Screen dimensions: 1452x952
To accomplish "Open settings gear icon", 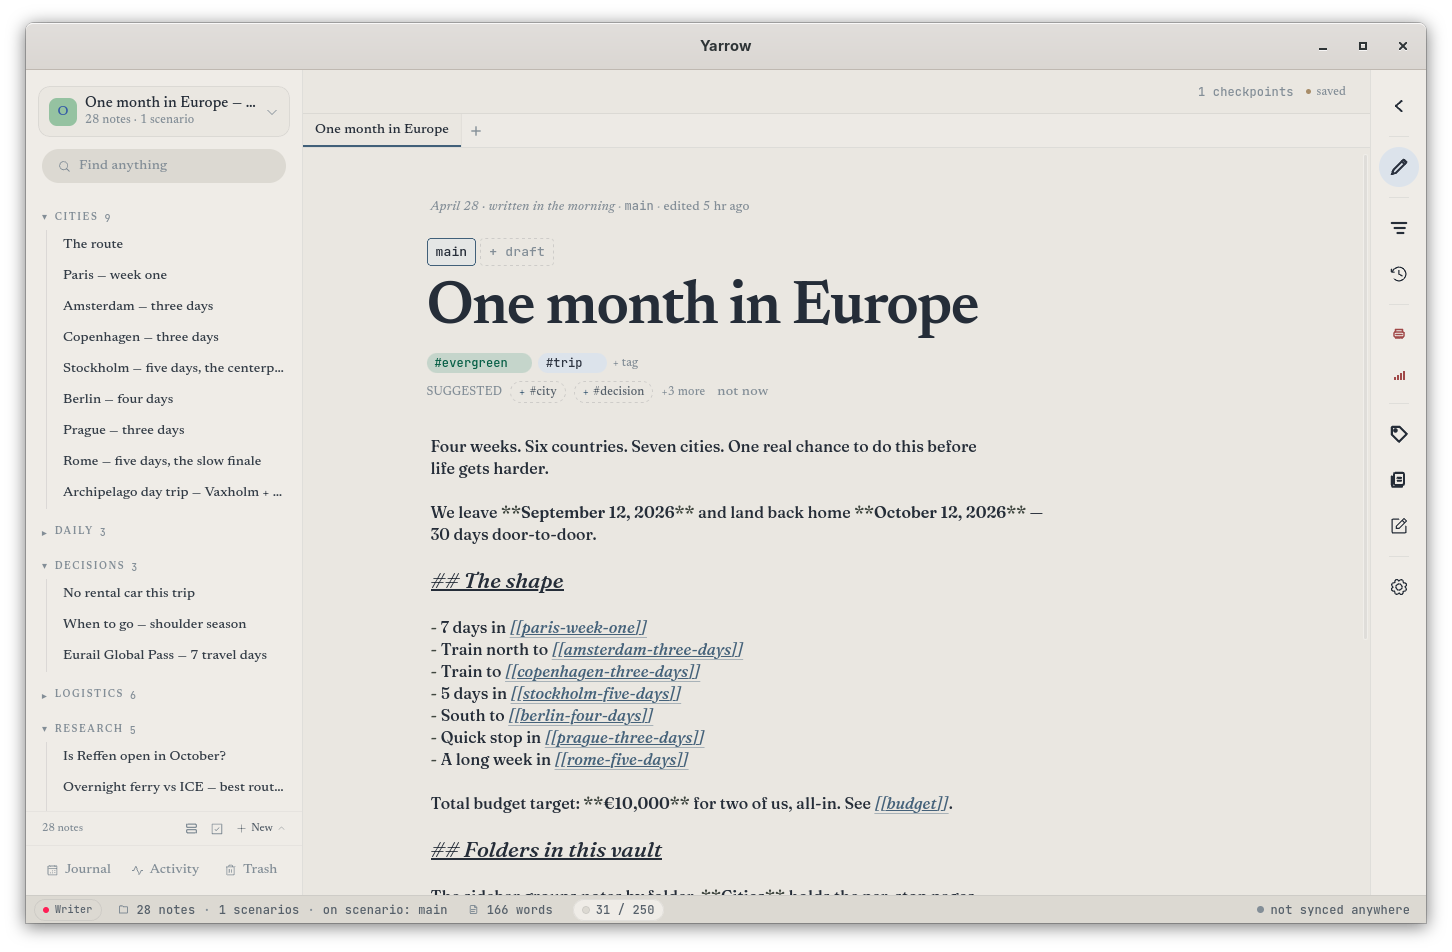I will 1398,587.
